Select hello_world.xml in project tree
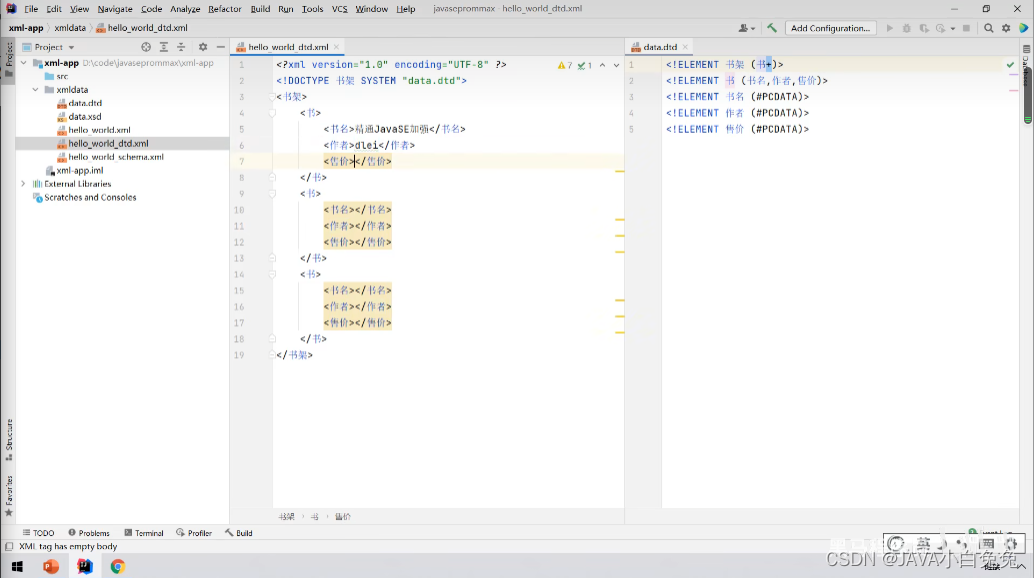The width and height of the screenshot is (1034, 578). (99, 130)
